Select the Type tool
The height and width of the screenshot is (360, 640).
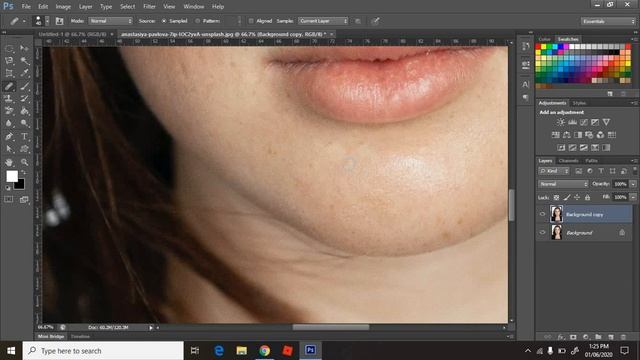coord(24,136)
